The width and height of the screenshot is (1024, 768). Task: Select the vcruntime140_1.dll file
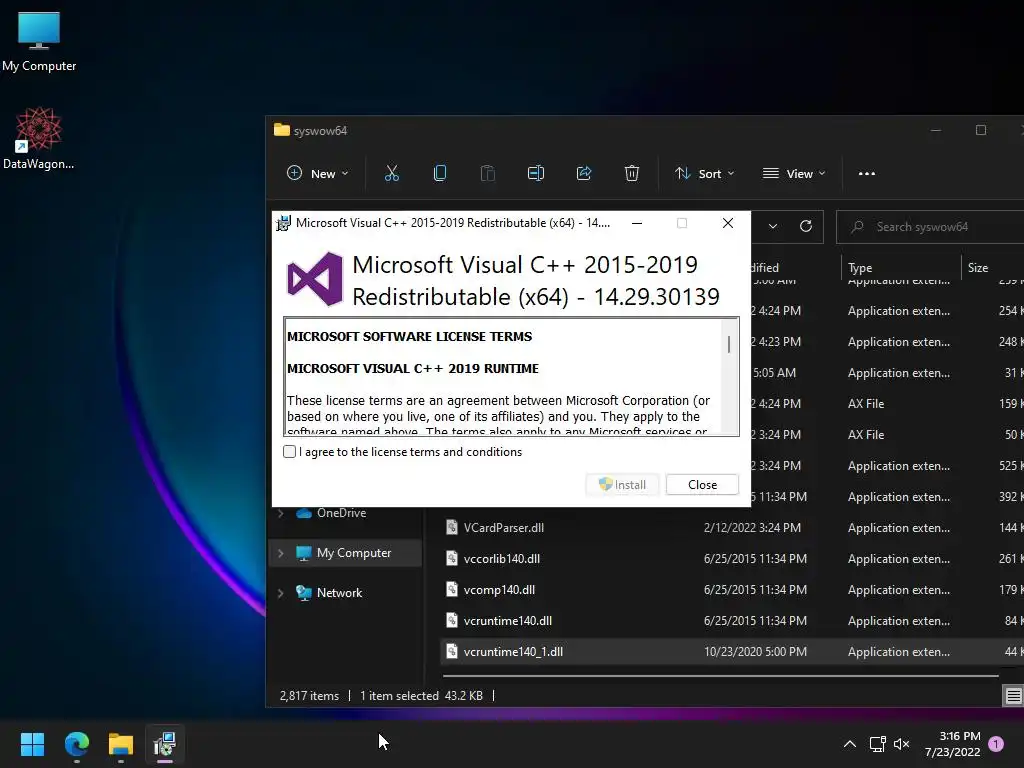513,652
